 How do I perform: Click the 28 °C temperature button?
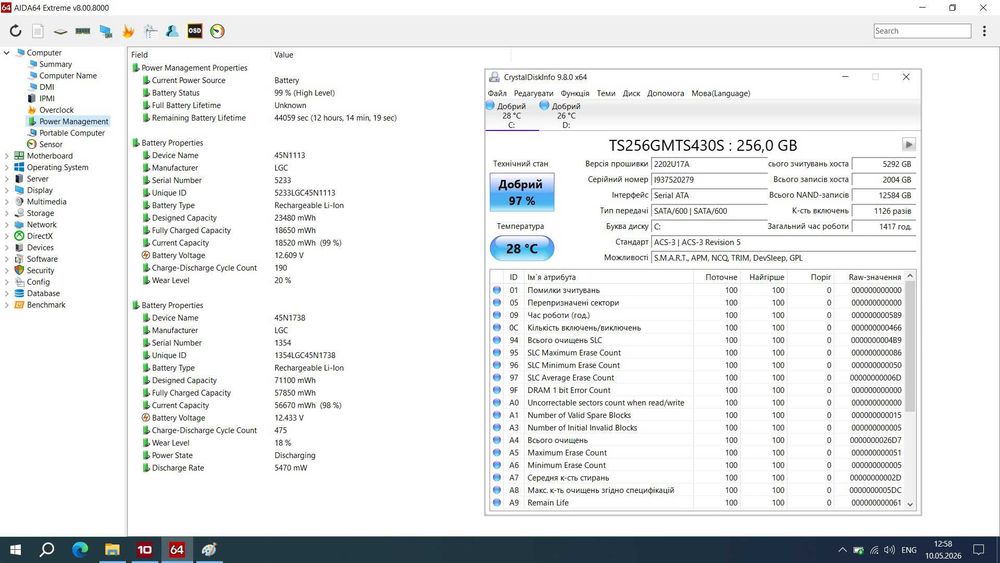tap(522, 249)
